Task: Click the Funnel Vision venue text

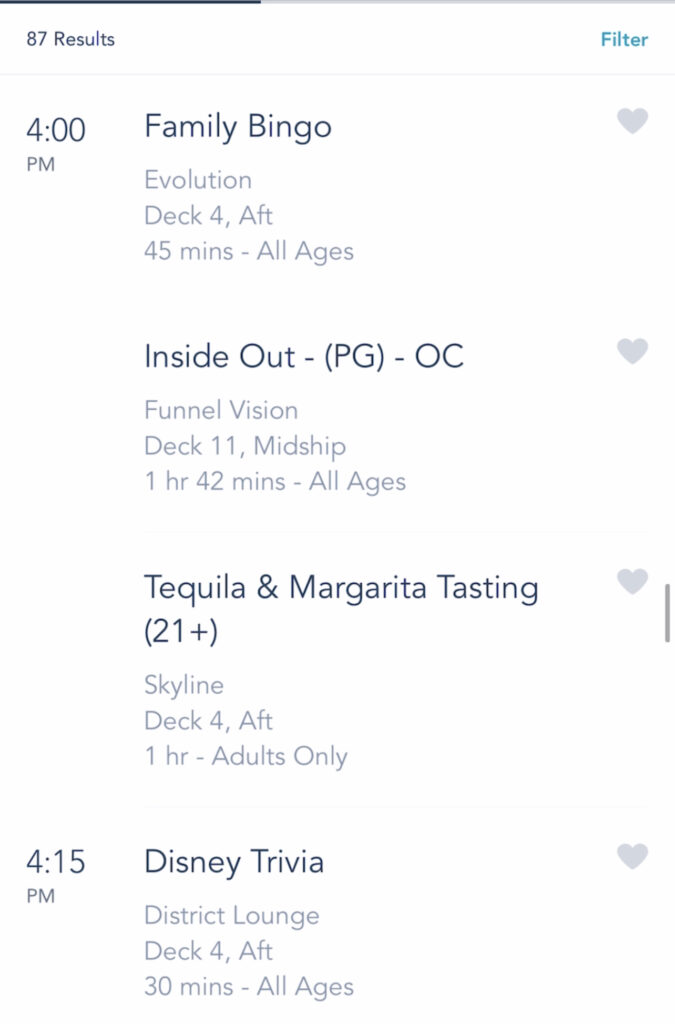Action: pyautogui.click(x=221, y=410)
